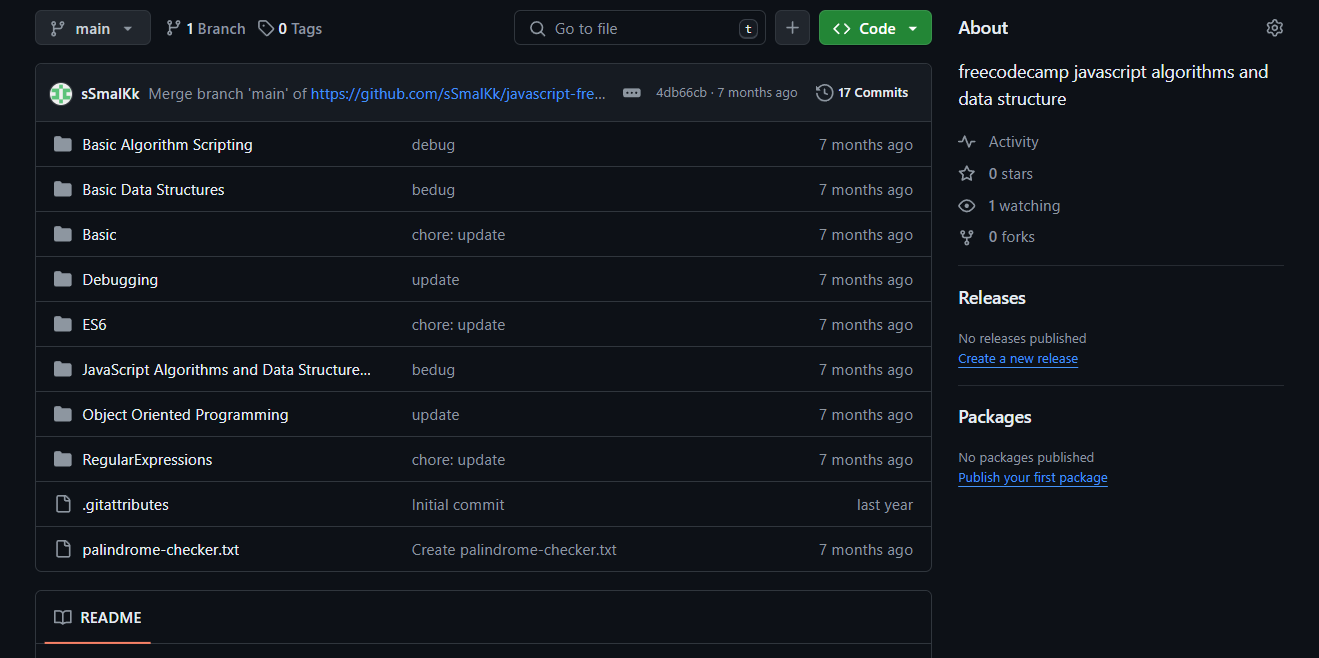Image resolution: width=1319 pixels, height=658 pixels.
Task: Open the 1 Branch link
Action: 205,29
